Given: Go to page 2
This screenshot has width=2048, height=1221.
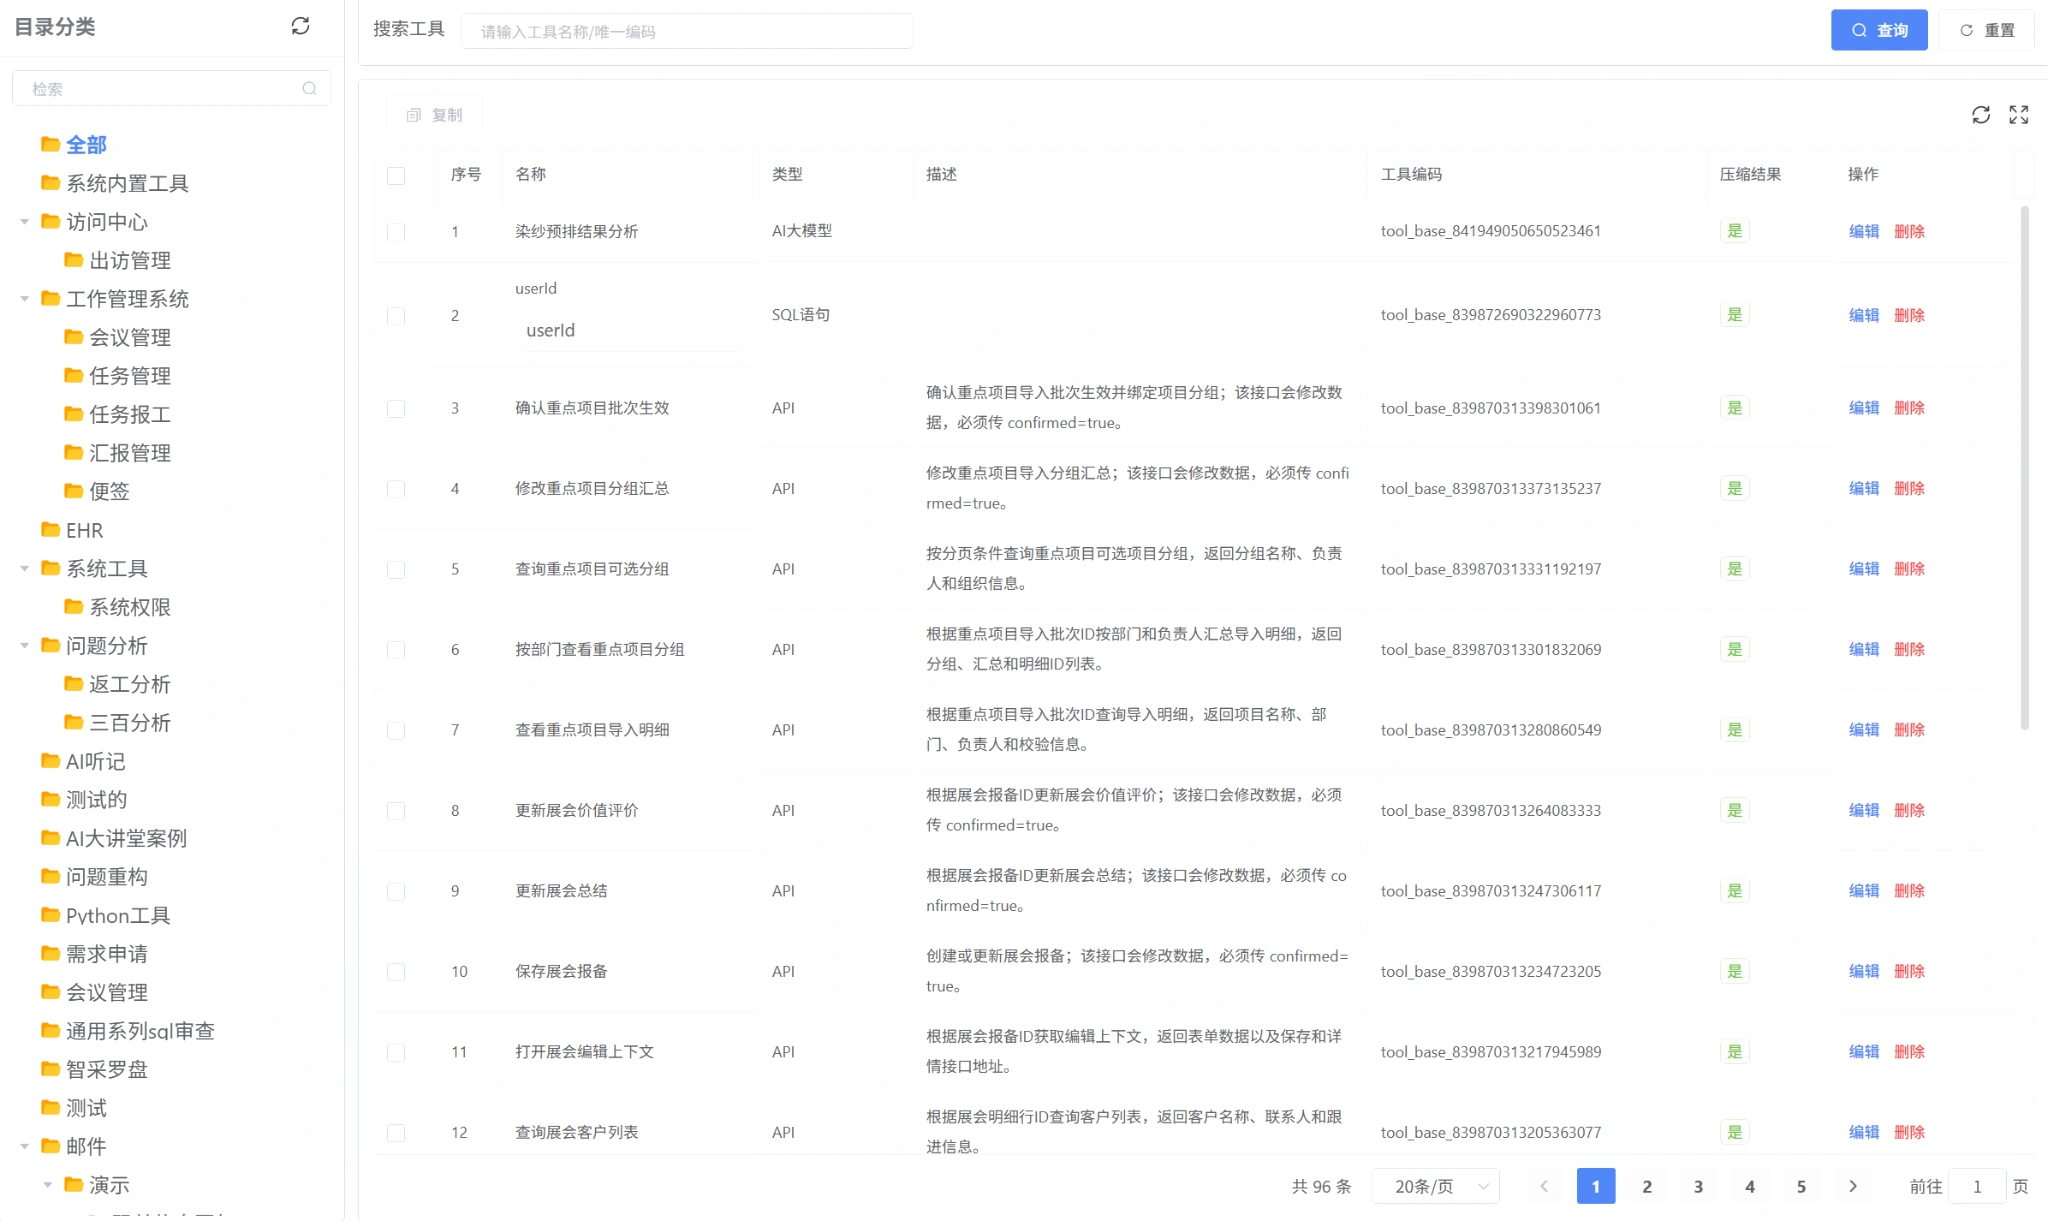Looking at the screenshot, I should [1647, 1186].
